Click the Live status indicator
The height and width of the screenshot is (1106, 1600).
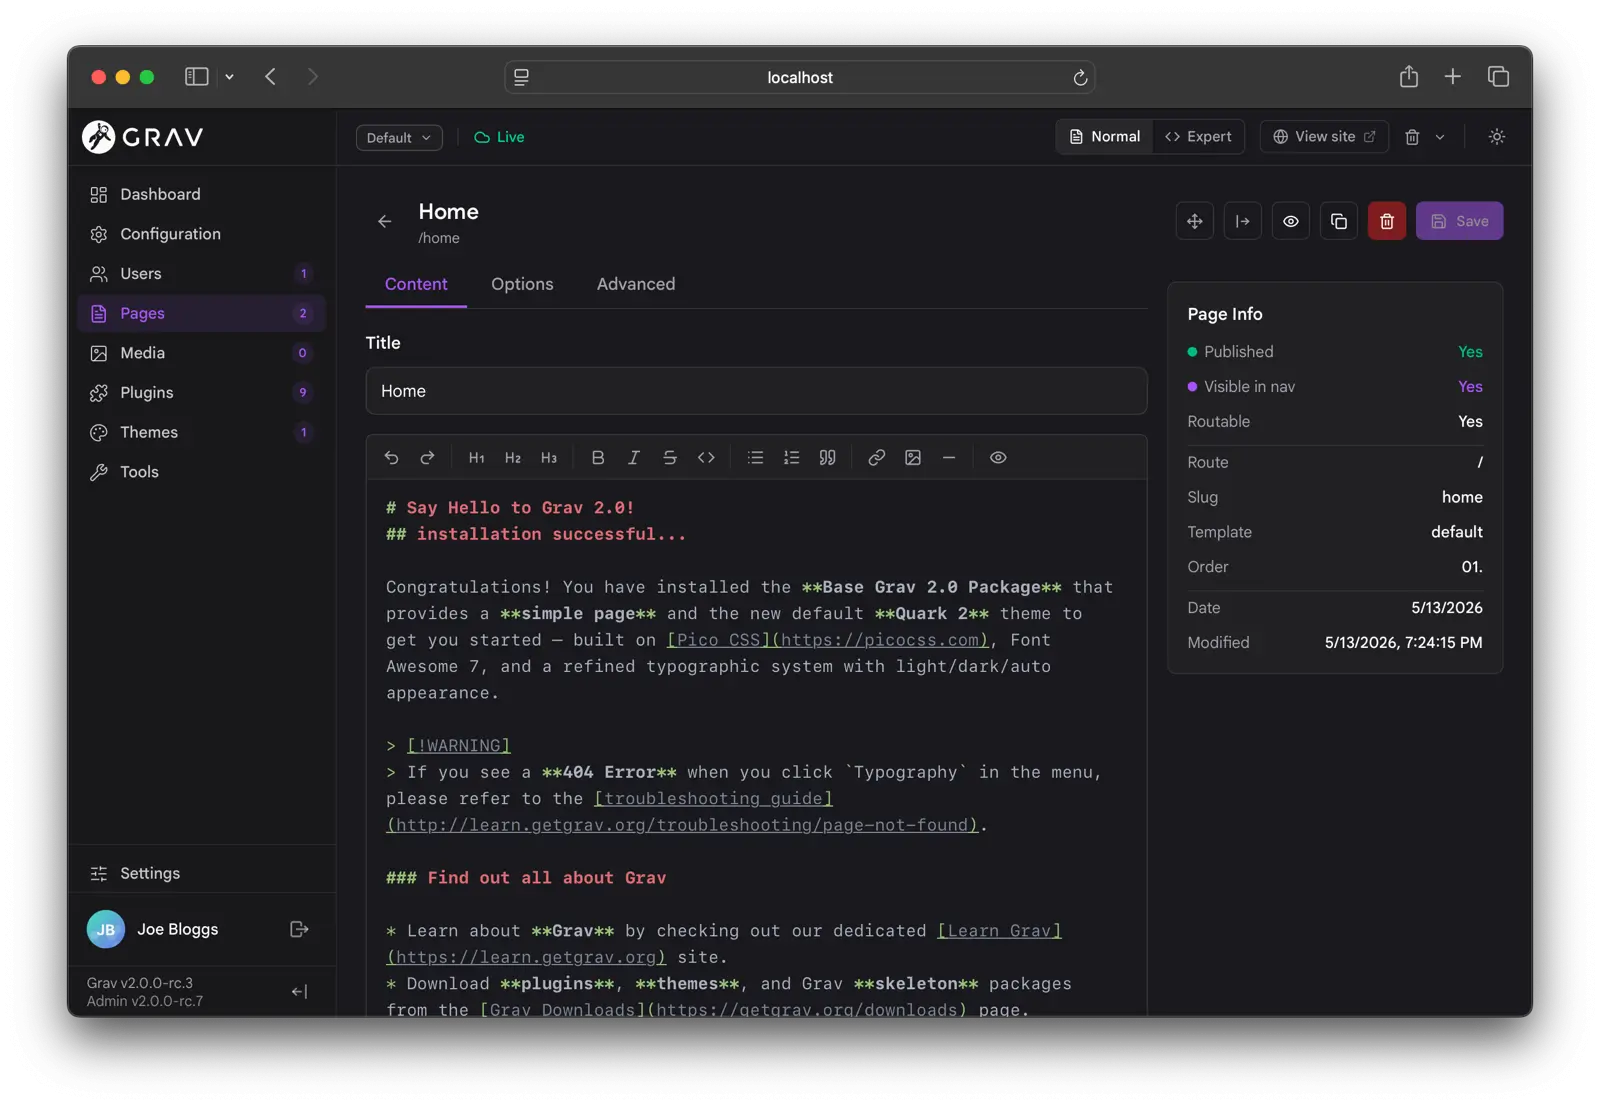click(x=499, y=137)
